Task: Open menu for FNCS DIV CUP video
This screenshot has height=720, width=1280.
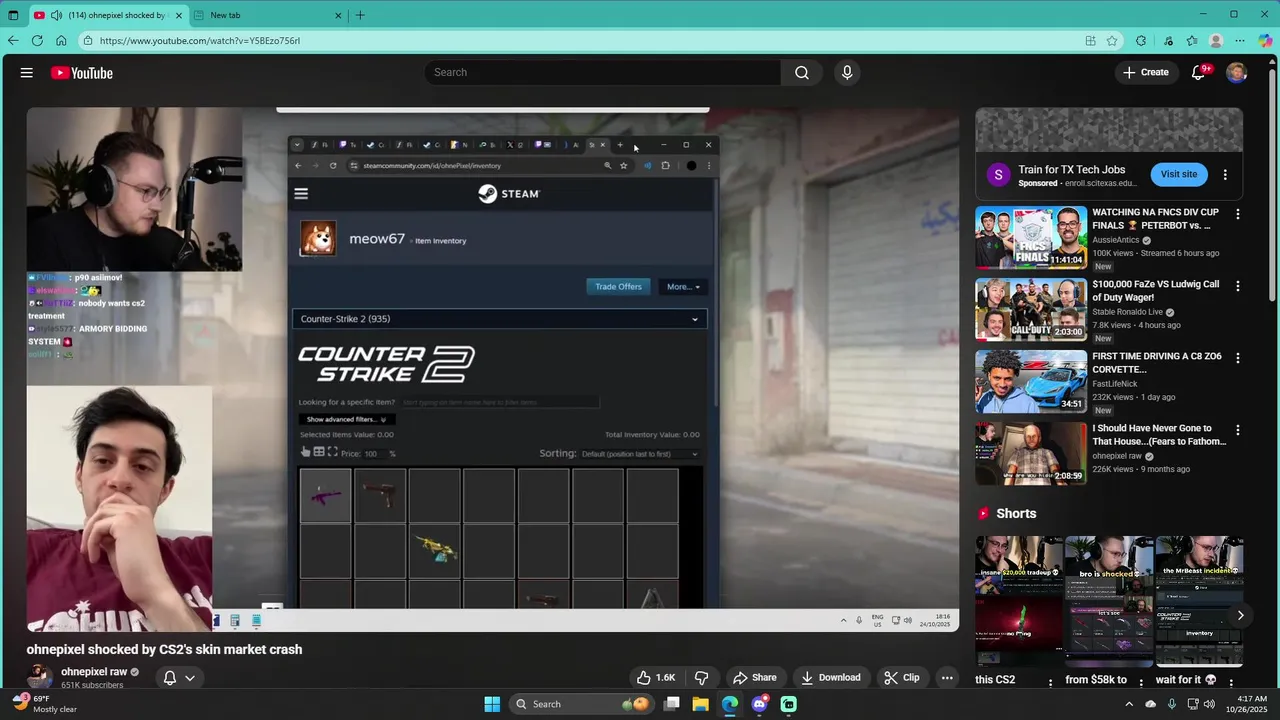Action: (x=1238, y=214)
